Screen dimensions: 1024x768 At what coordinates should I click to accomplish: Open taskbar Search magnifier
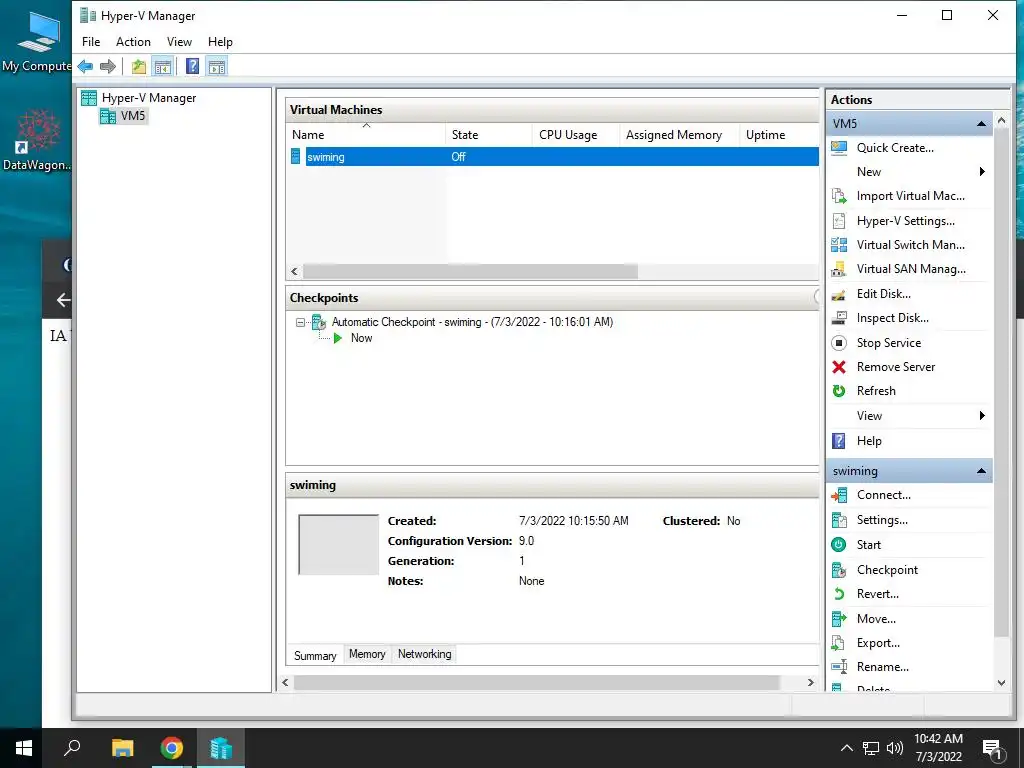(72, 748)
